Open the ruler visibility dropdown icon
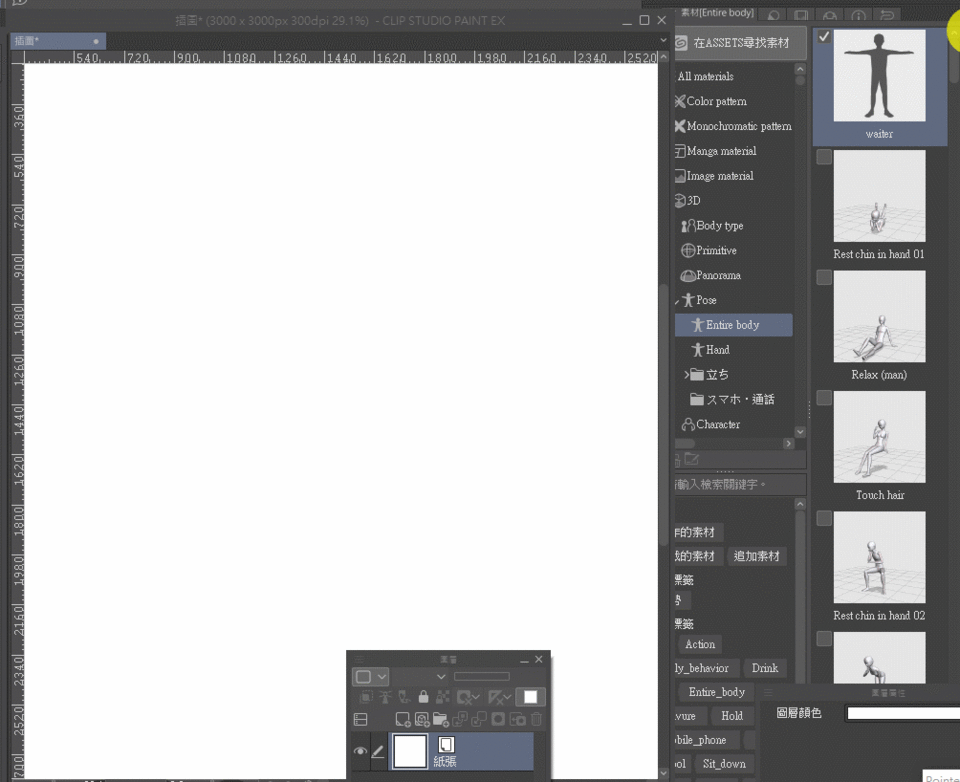Viewport: 960px width, 782px height. (500, 697)
